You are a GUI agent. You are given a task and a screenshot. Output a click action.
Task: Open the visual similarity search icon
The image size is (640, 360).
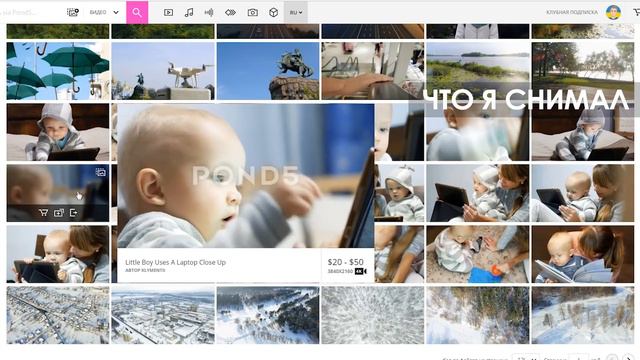pos(73,12)
